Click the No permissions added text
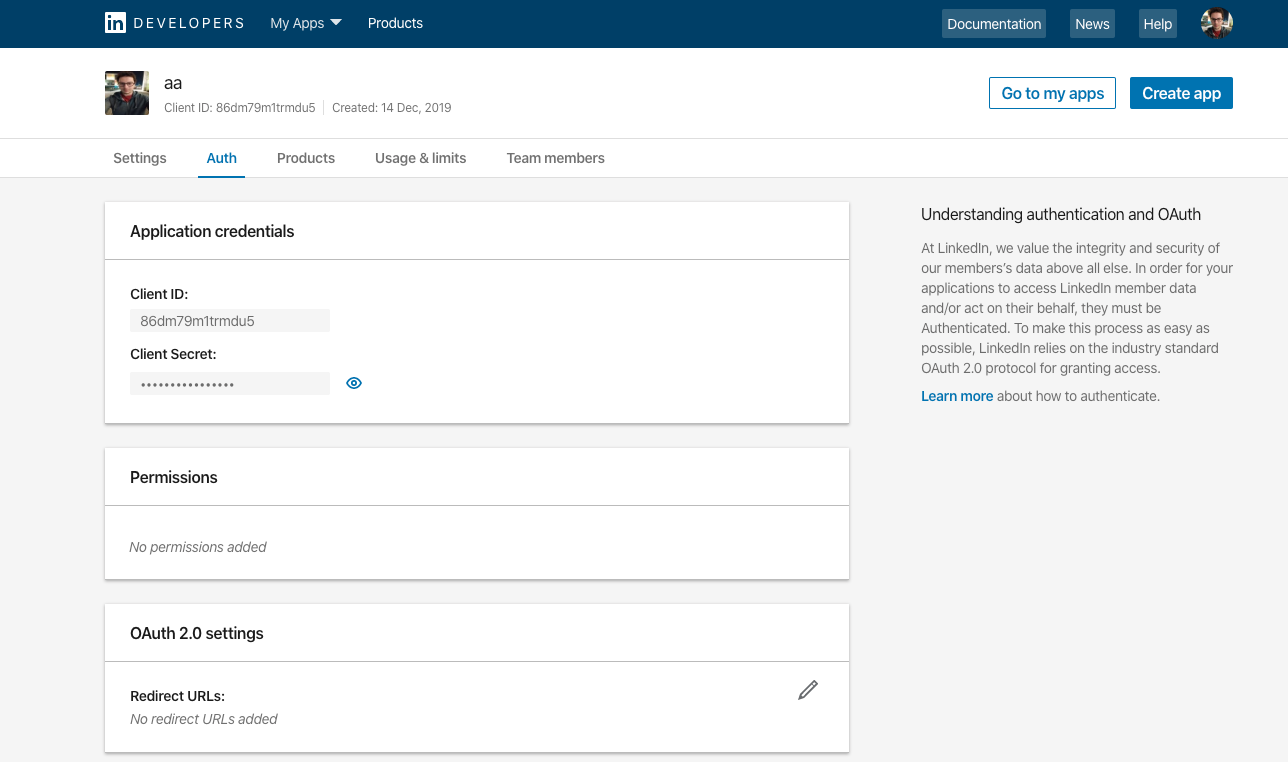1288x762 pixels. (198, 547)
